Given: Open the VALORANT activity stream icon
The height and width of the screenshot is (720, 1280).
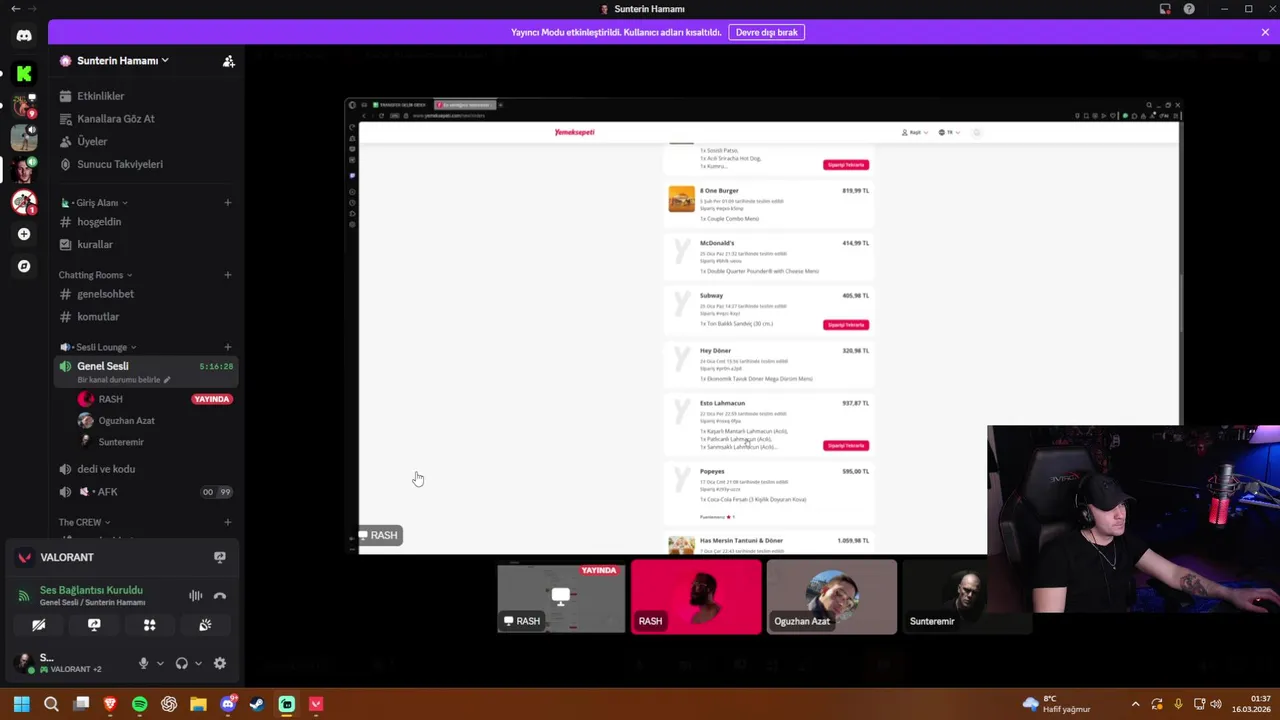Looking at the screenshot, I should [220, 557].
